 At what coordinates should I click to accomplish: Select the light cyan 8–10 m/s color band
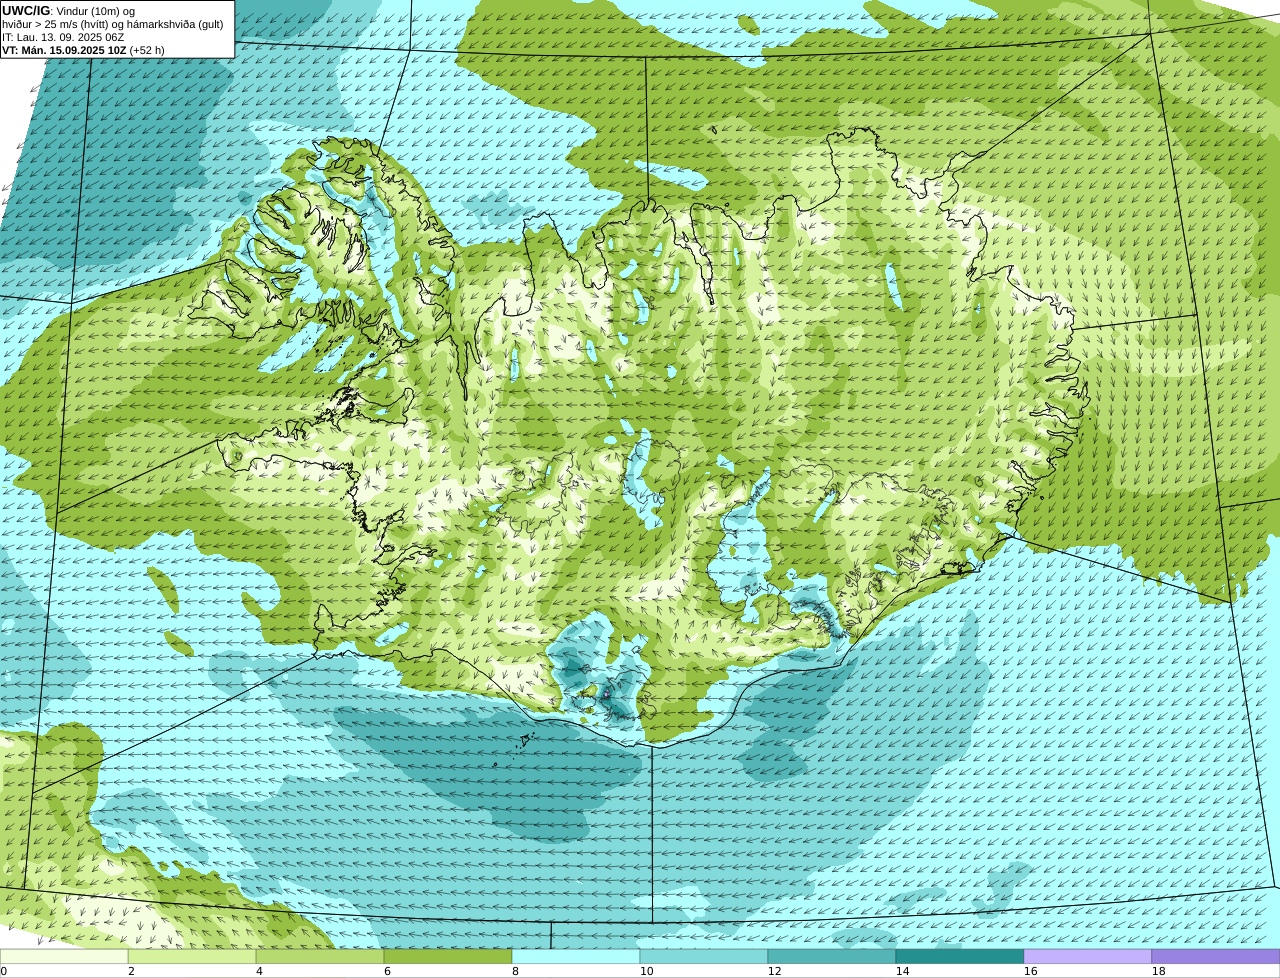coord(576,956)
